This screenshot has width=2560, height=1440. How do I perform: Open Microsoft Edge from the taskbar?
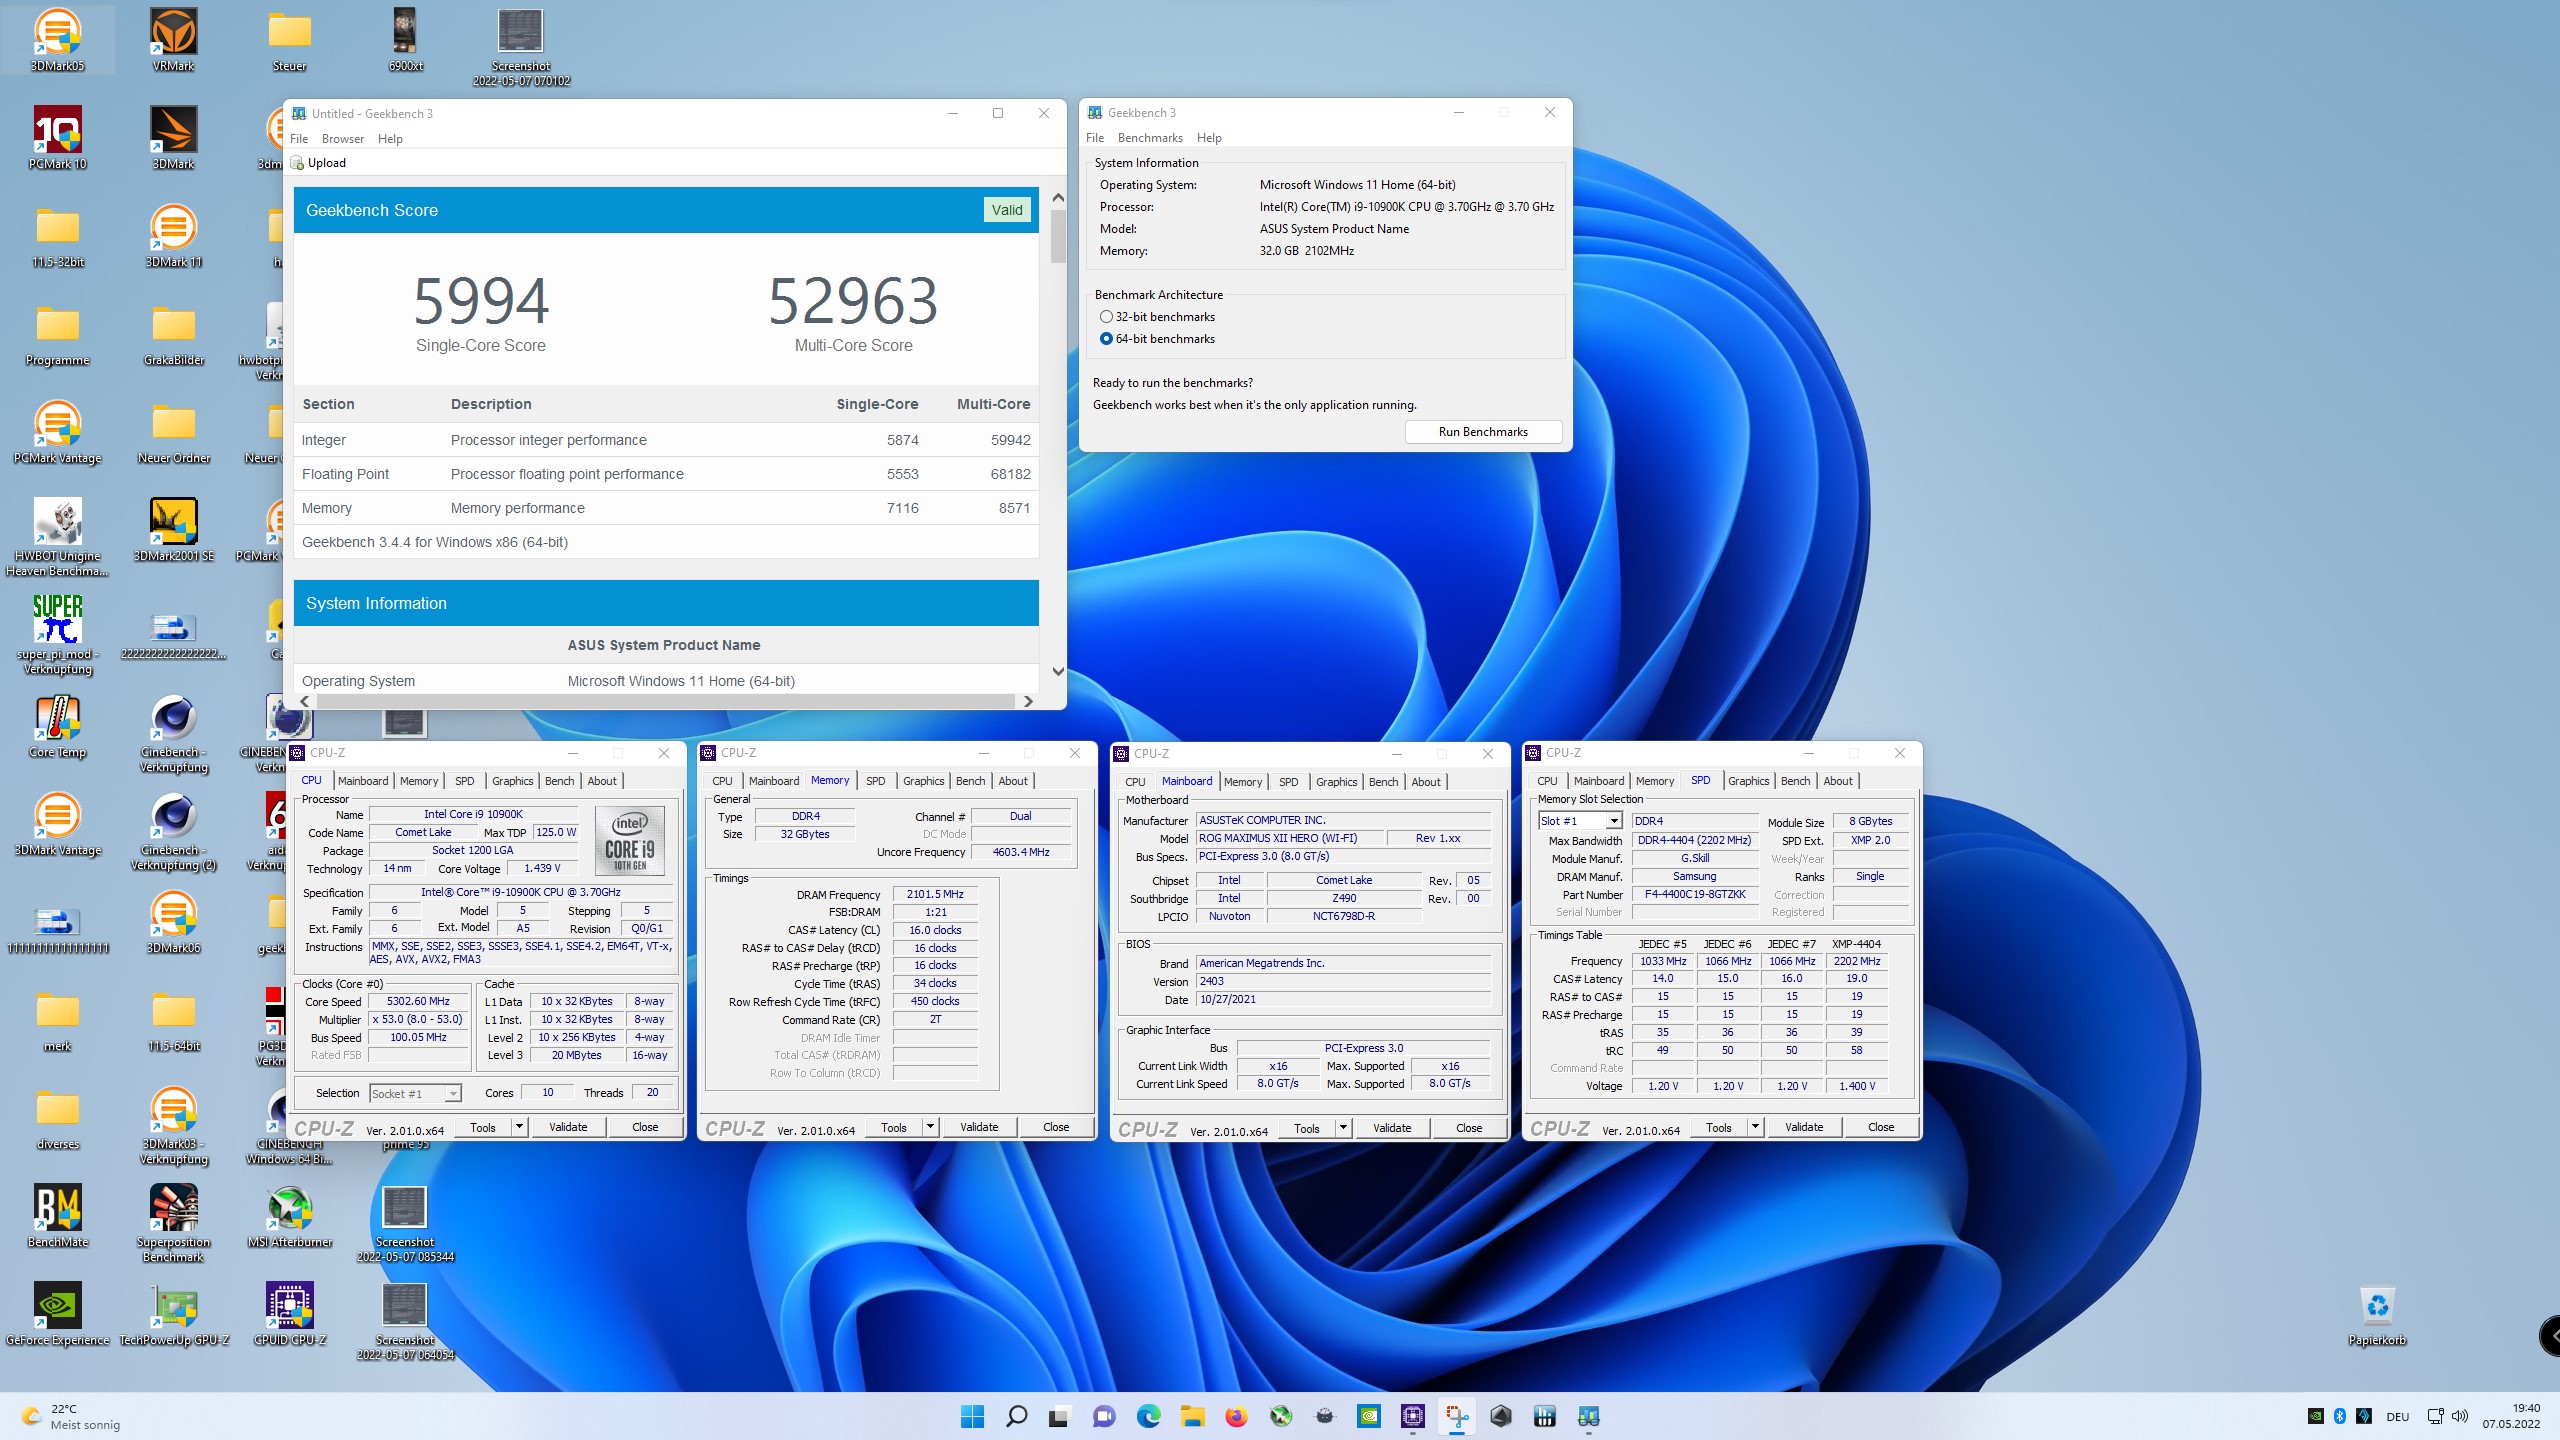click(x=1148, y=1416)
